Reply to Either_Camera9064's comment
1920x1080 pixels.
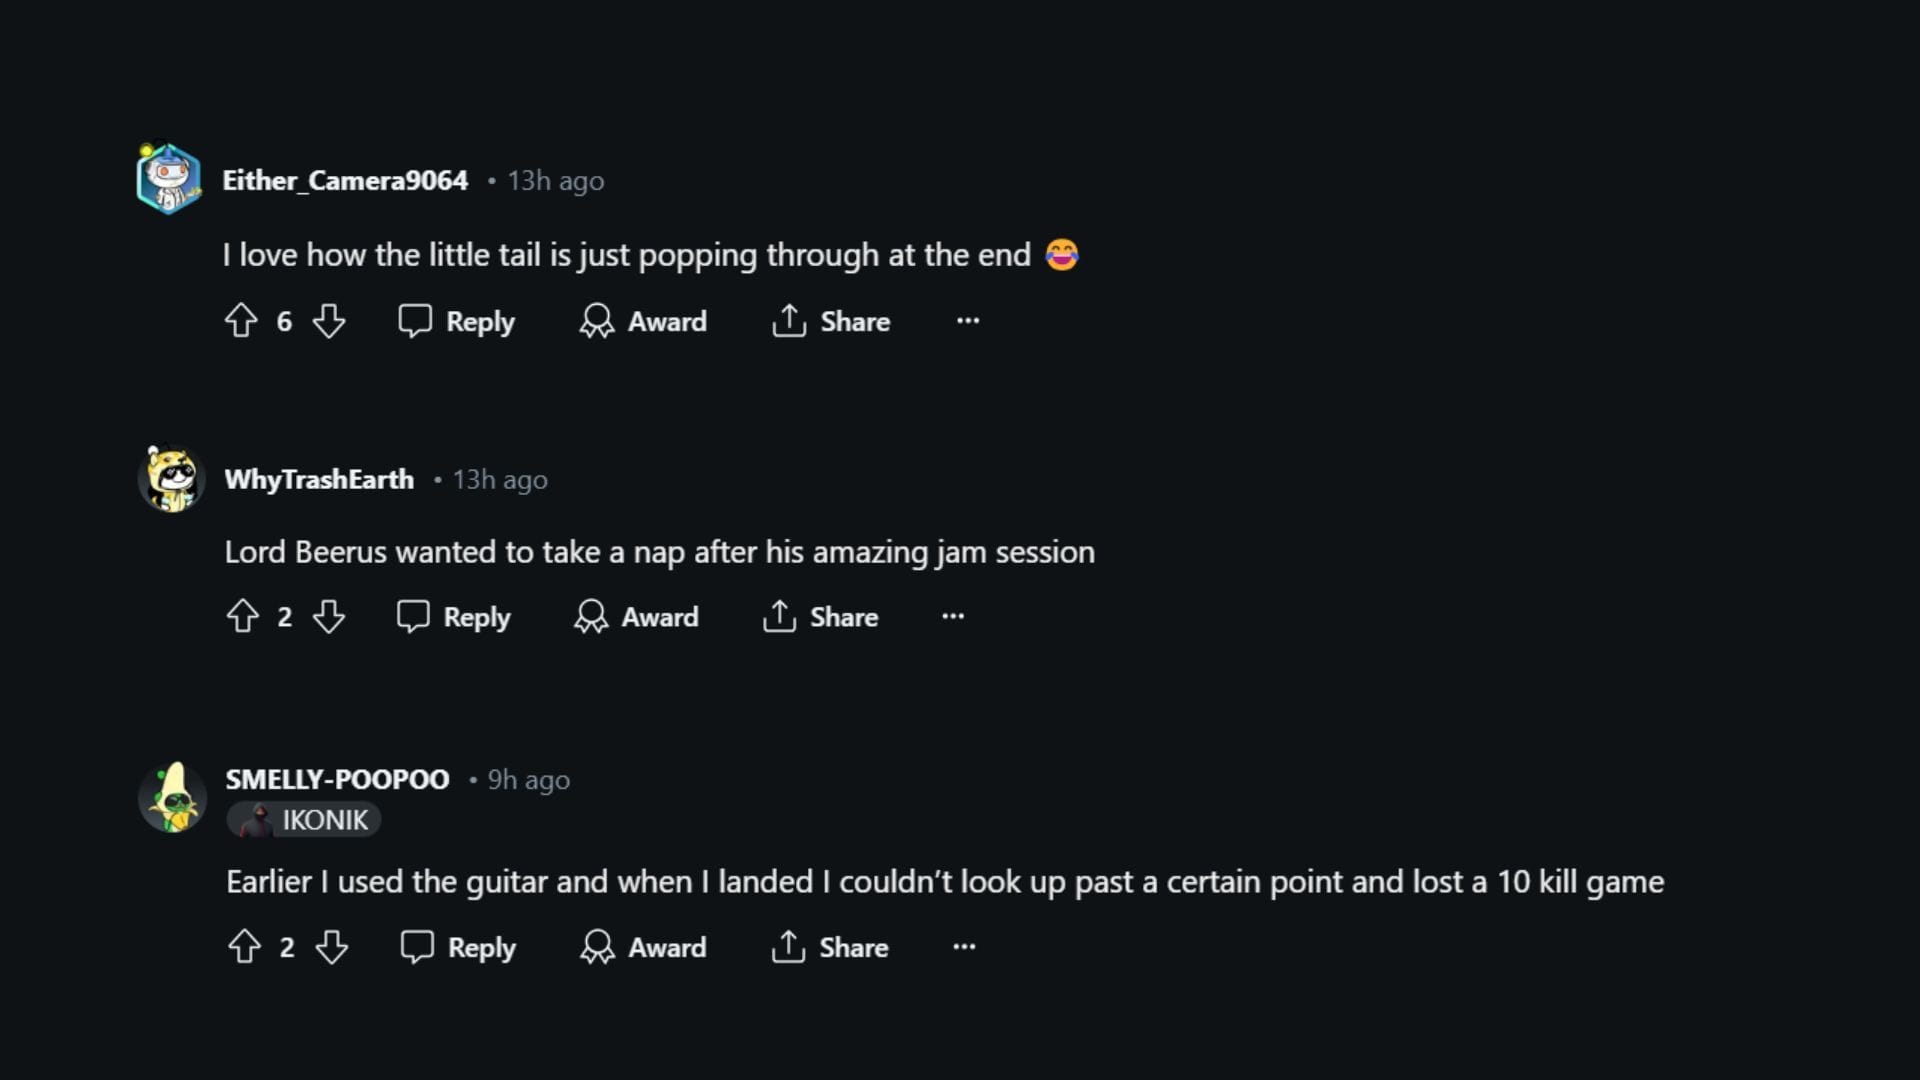457,321
